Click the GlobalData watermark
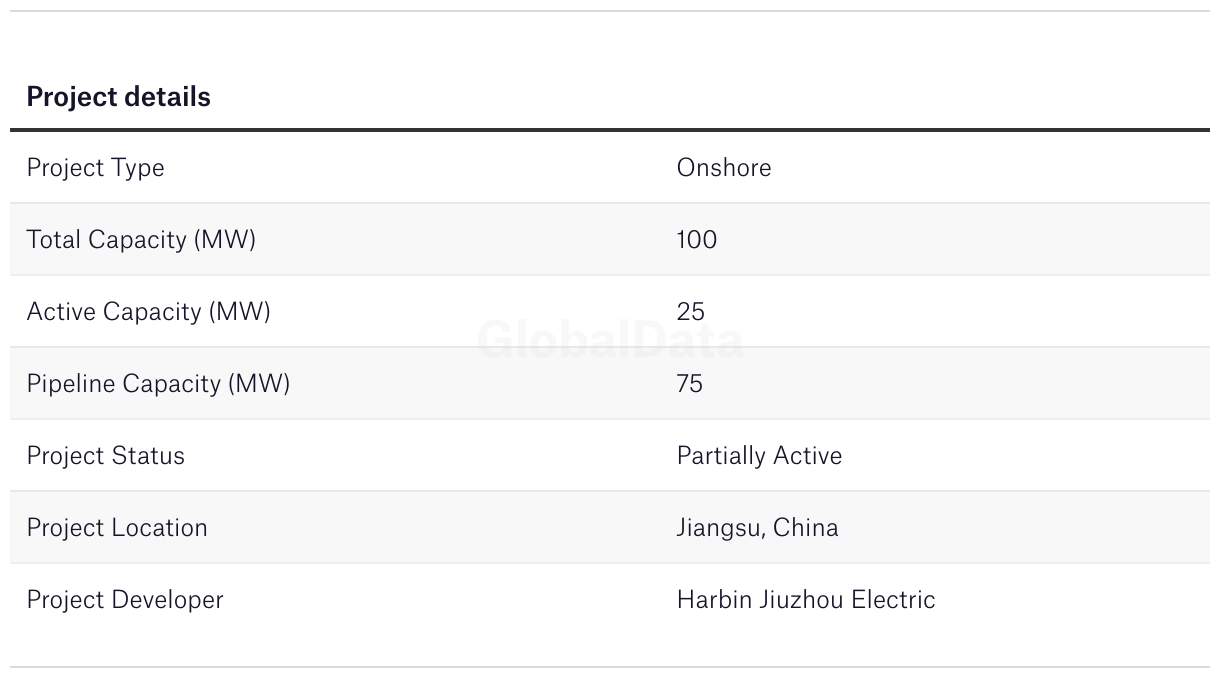This screenshot has height=678, width=1220. (610, 340)
